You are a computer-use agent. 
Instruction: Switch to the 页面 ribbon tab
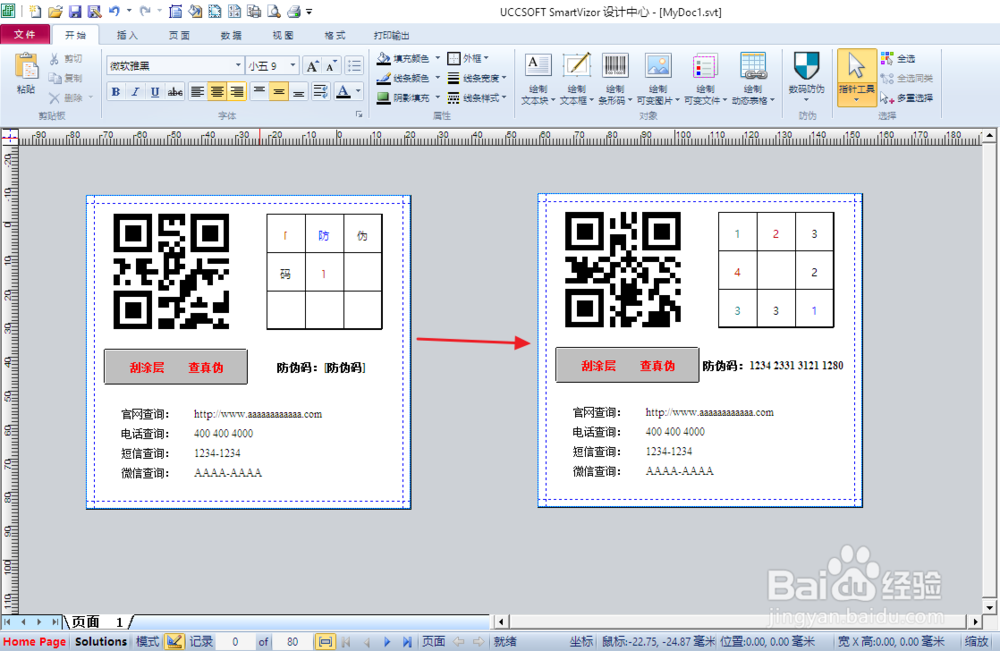179,35
